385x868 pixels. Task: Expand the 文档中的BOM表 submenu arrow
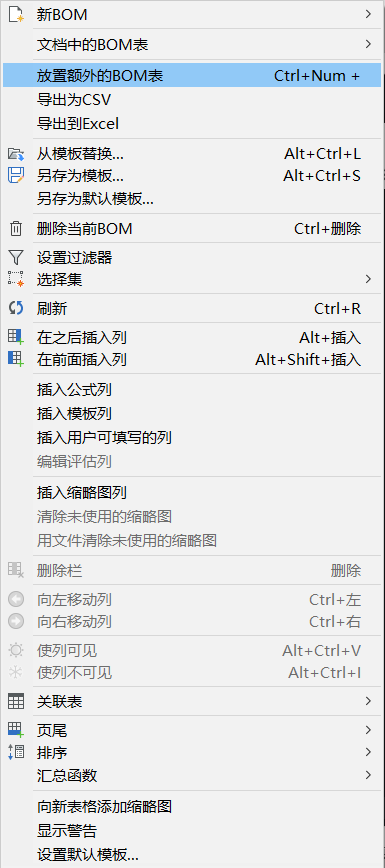coord(368,44)
